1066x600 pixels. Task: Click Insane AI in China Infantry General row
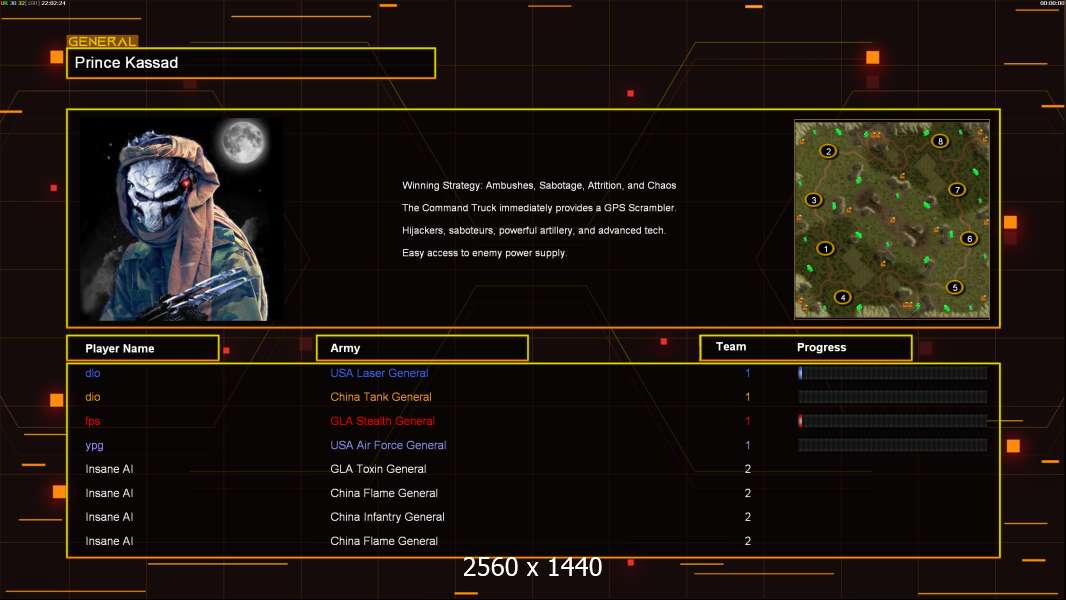109,517
